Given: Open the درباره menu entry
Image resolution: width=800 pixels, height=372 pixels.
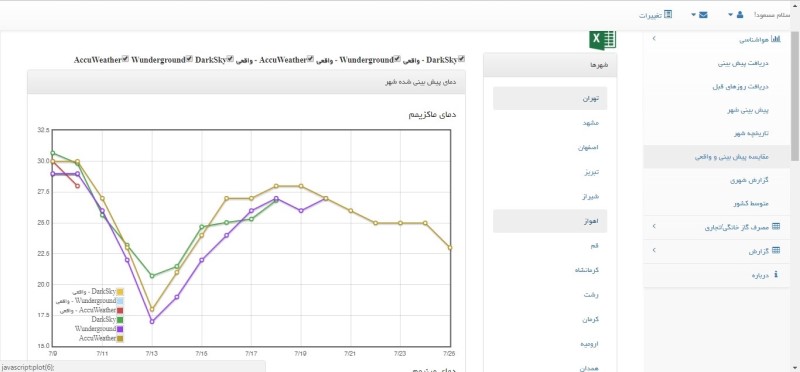Looking at the screenshot, I should pos(760,275).
